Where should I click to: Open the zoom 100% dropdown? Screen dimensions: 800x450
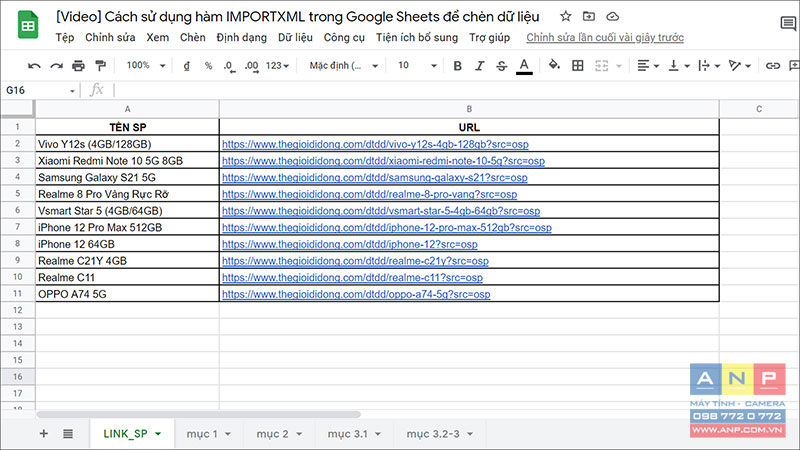[x=146, y=65]
